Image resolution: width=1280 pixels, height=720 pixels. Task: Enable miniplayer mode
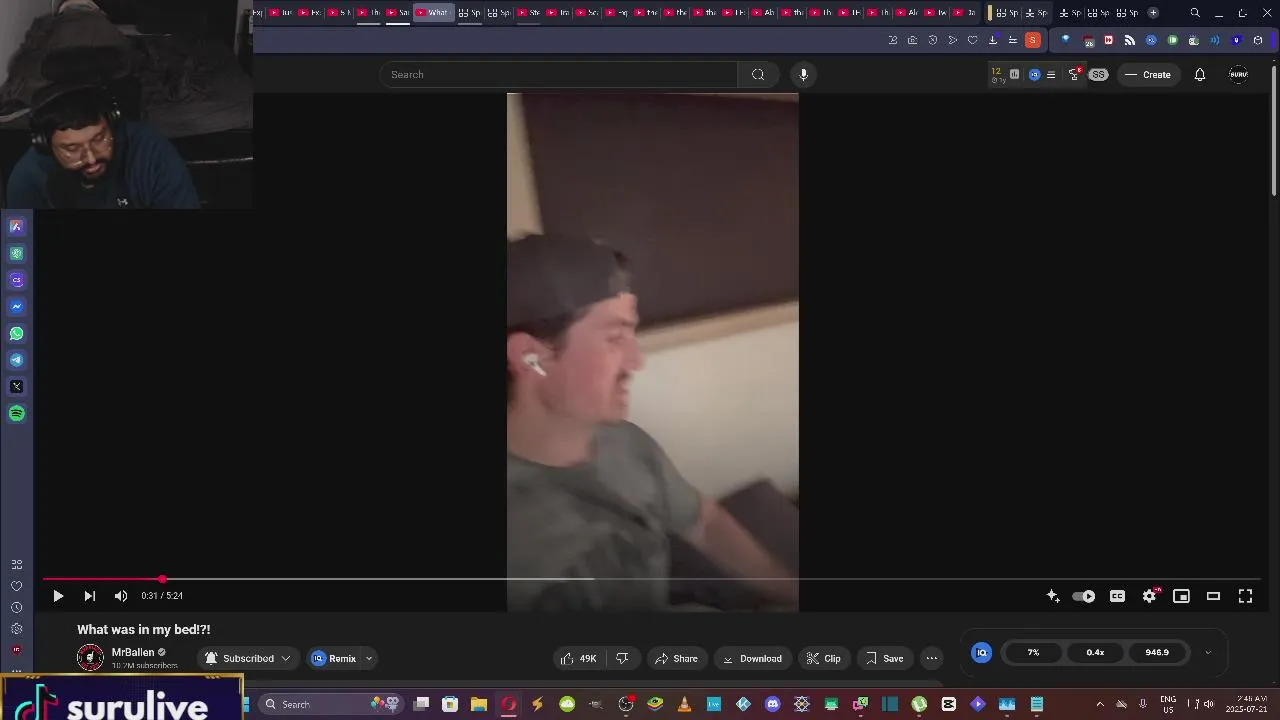tap(1181, 596)
